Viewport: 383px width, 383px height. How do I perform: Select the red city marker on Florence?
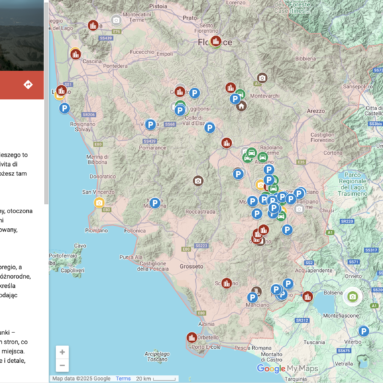(216, 41)
